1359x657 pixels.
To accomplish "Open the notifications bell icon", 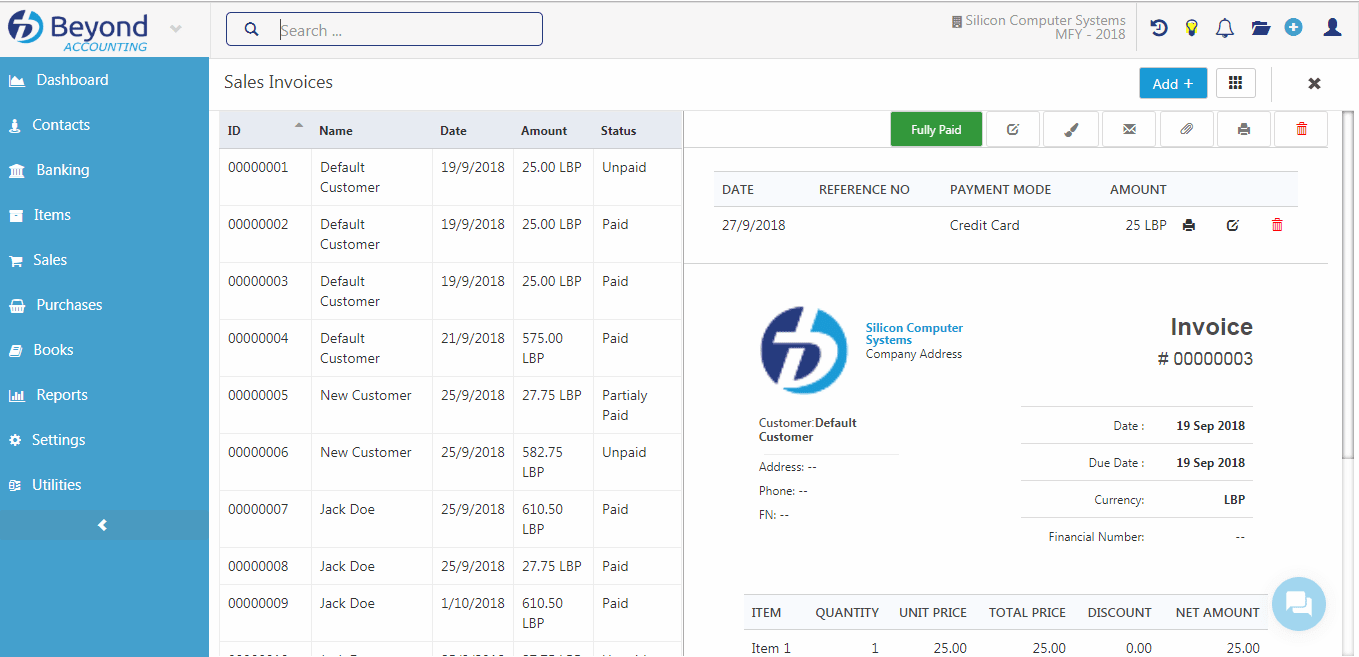I will (x=1225, y=28).
